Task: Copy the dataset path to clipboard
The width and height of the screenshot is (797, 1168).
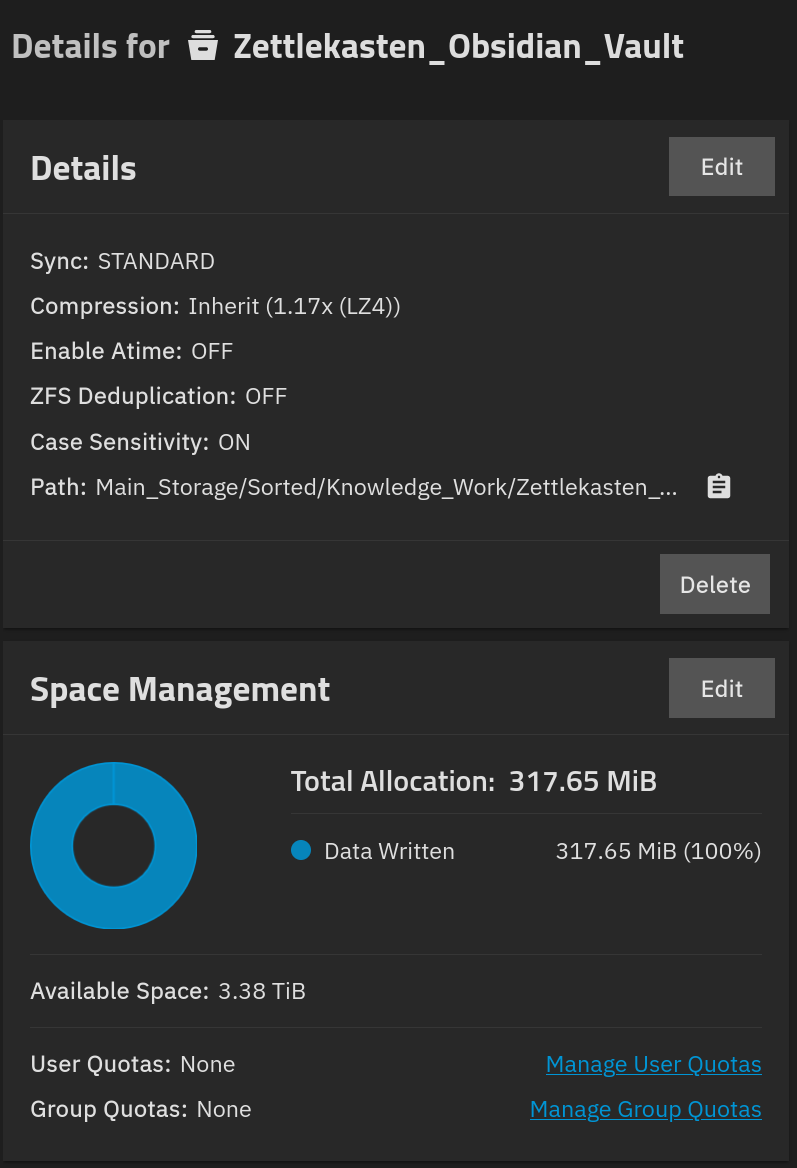Action: click(x=719, y=486)
